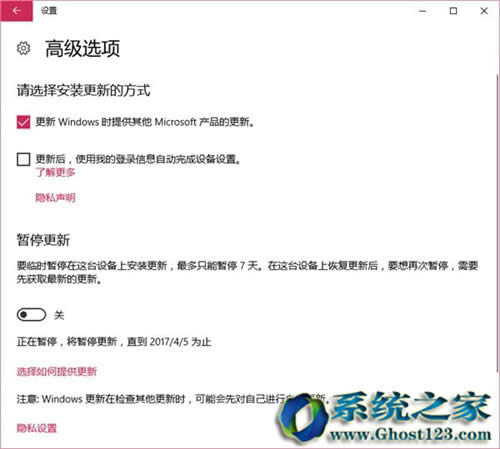Minimize the 设置 window
500x449 pixels.
coord(423,11)
